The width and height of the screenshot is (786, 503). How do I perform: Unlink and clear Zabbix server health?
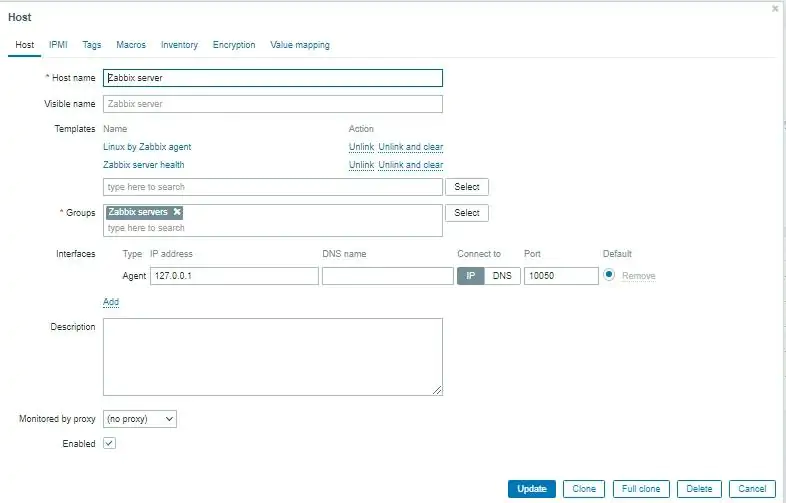pos(411,164)
